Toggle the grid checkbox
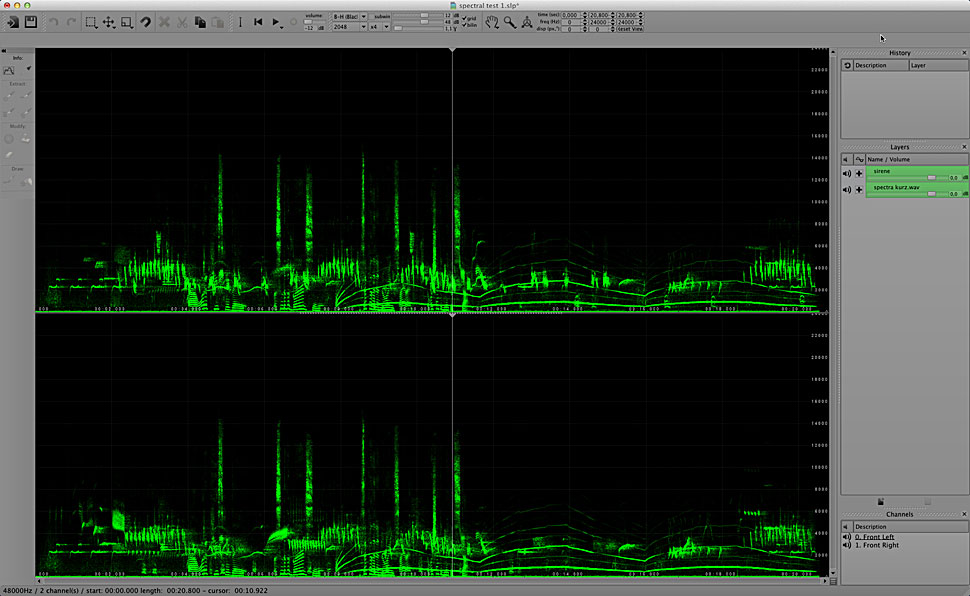The image size is (970, 596). [465, 18]
